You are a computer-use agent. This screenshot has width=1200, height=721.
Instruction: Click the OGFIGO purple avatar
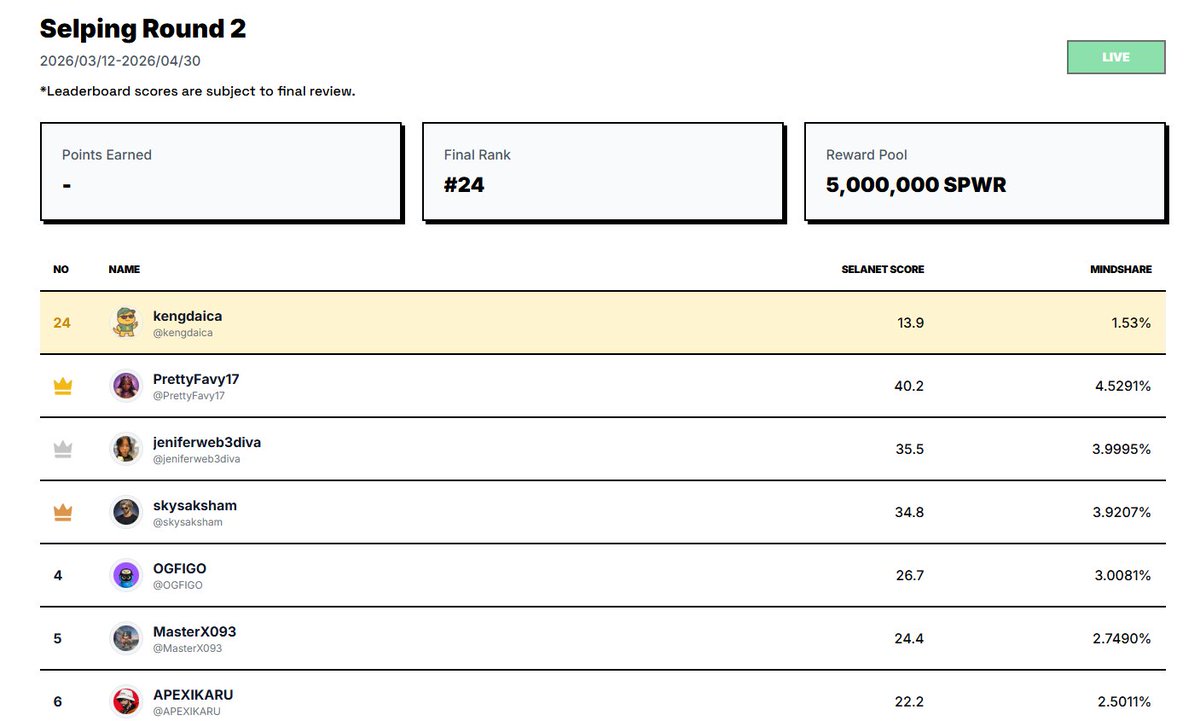[126, 575]
